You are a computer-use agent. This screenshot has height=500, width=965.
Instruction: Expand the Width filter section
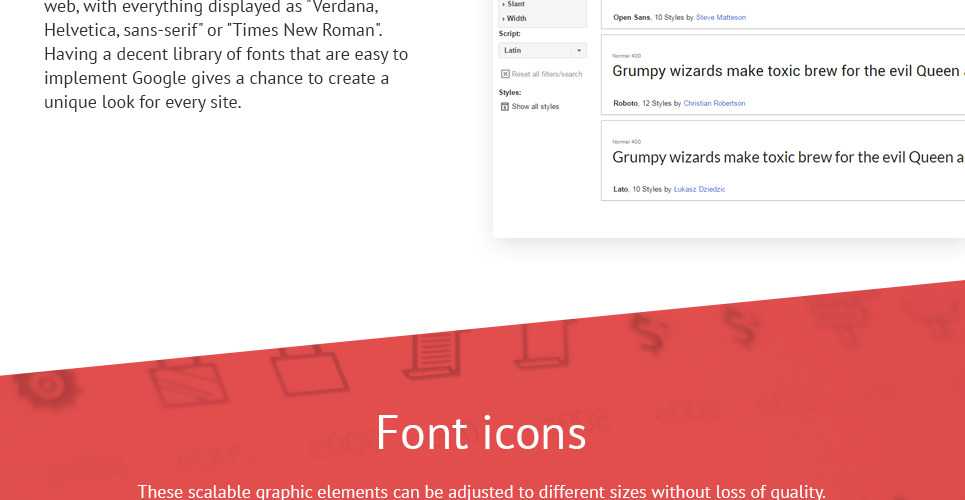click(516, 18)
